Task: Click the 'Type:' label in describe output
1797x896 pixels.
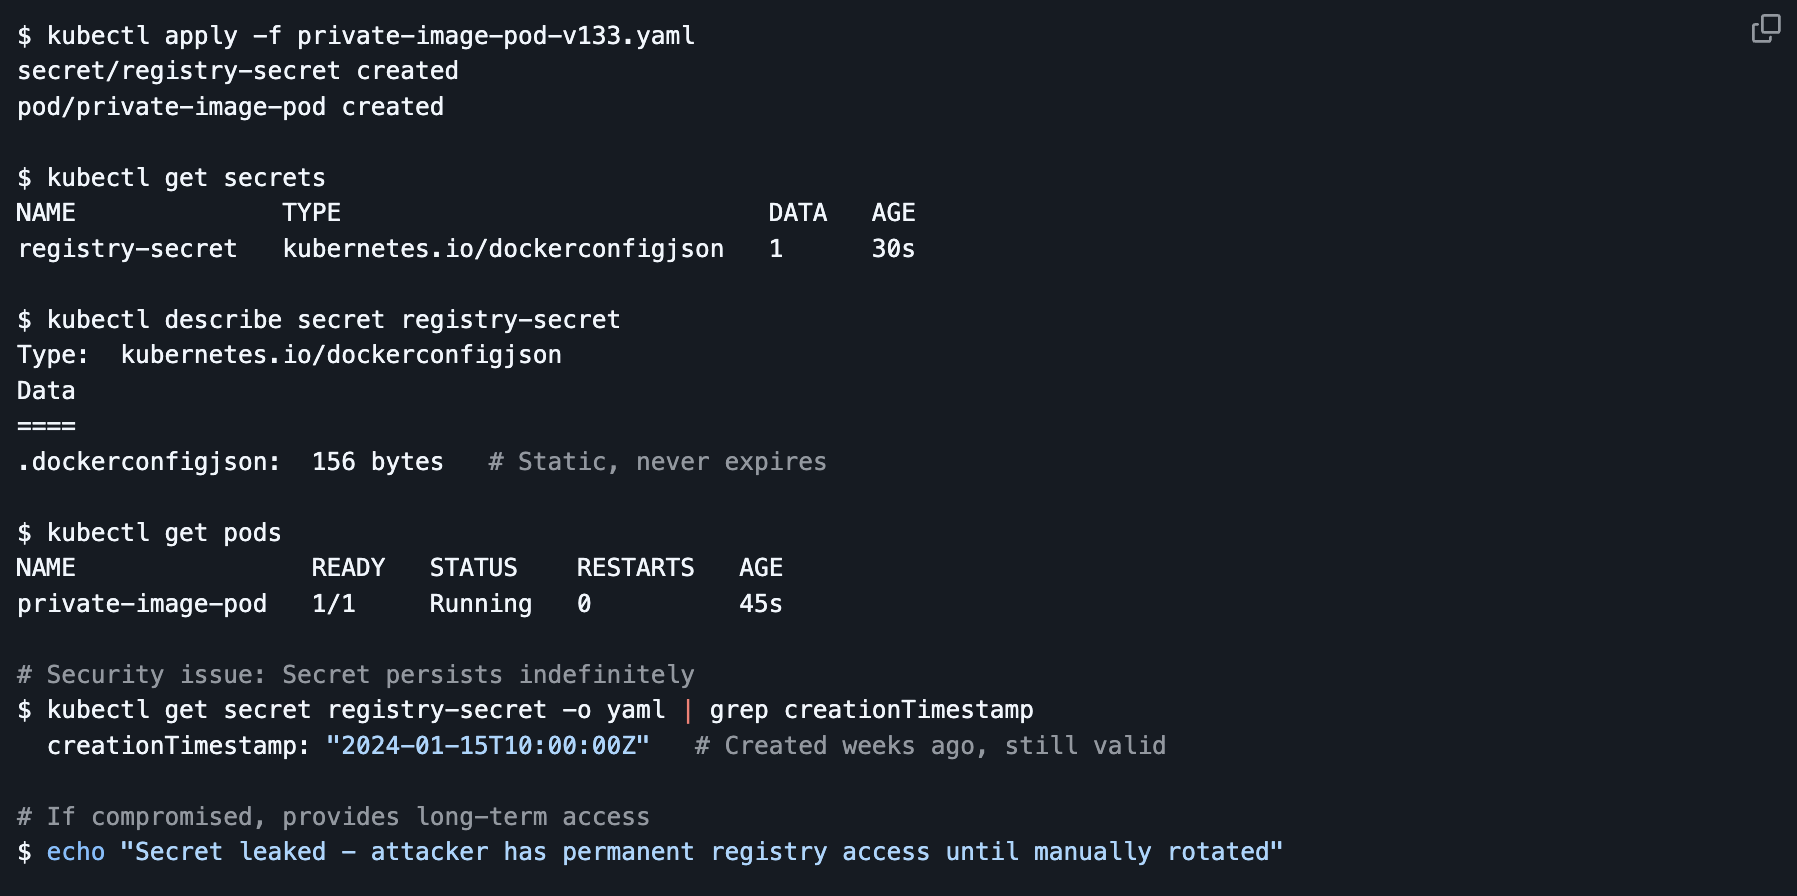Action: (x=53, y=355)
